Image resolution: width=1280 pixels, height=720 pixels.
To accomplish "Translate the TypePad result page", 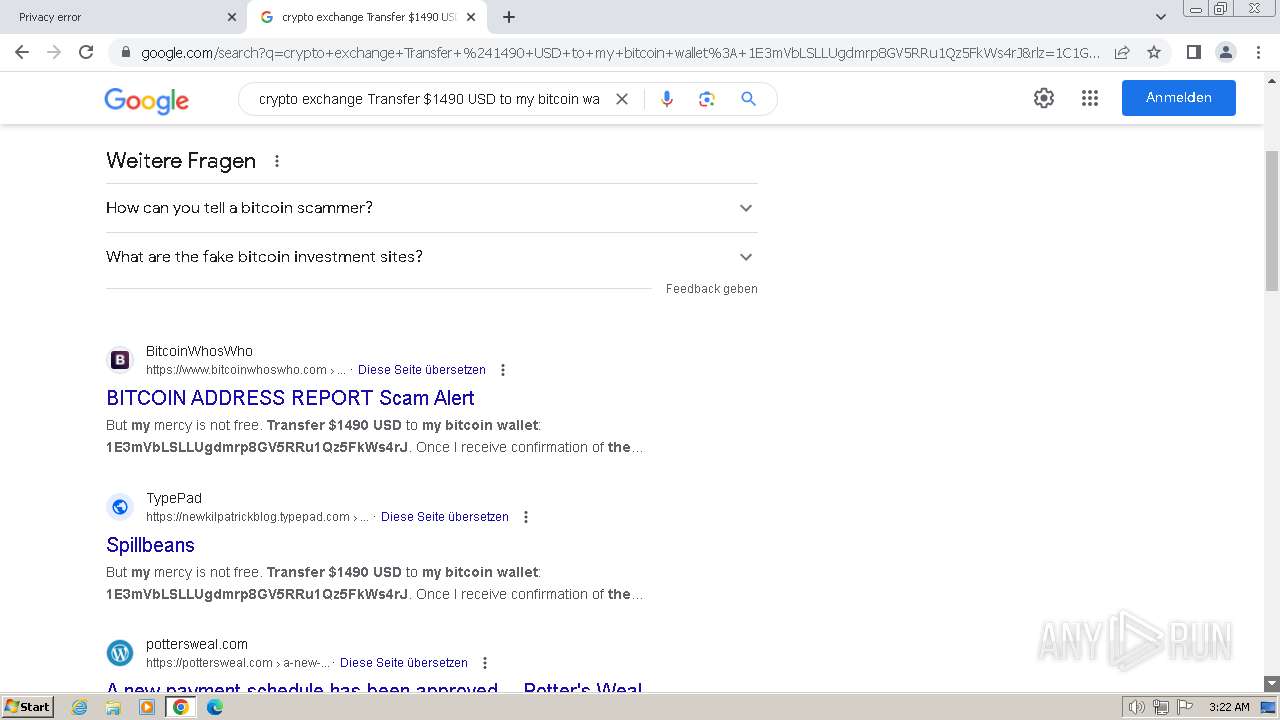I will [x=445, y=517].
